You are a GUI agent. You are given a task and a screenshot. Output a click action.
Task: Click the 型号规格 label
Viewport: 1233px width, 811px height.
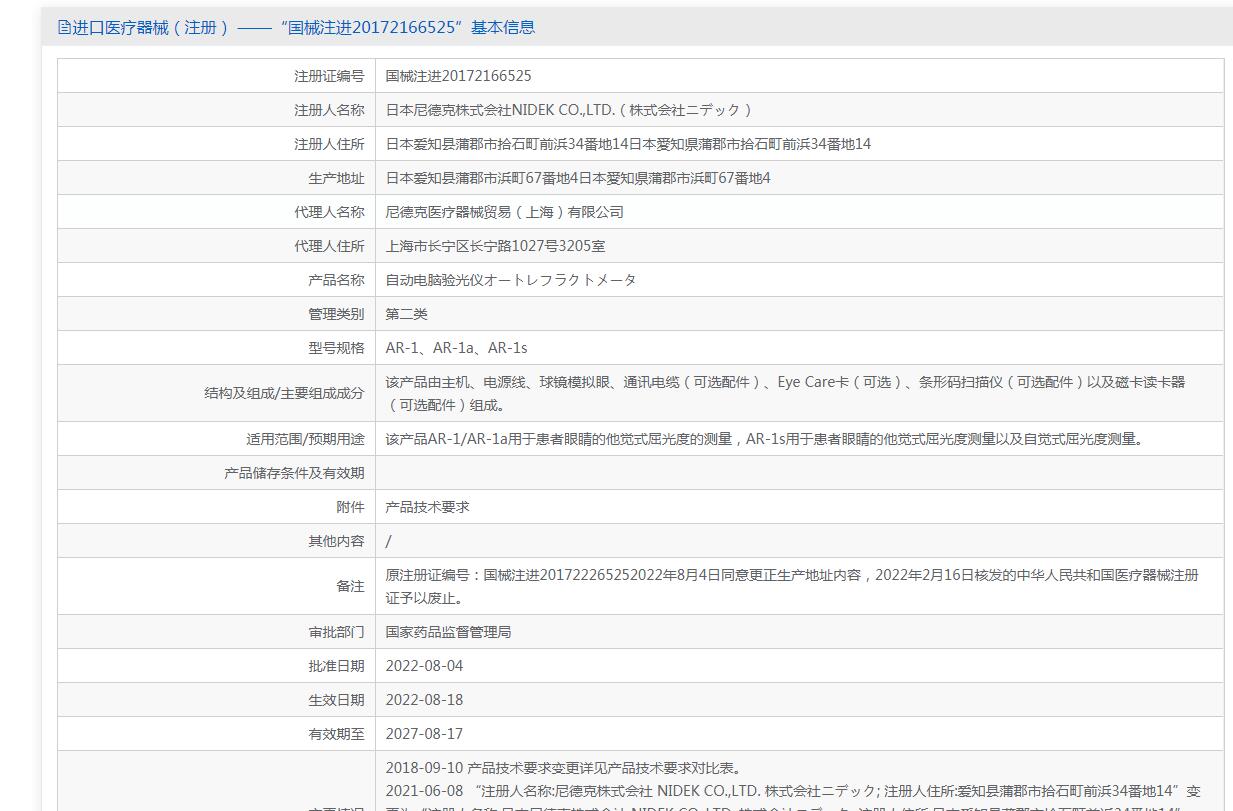336,348
